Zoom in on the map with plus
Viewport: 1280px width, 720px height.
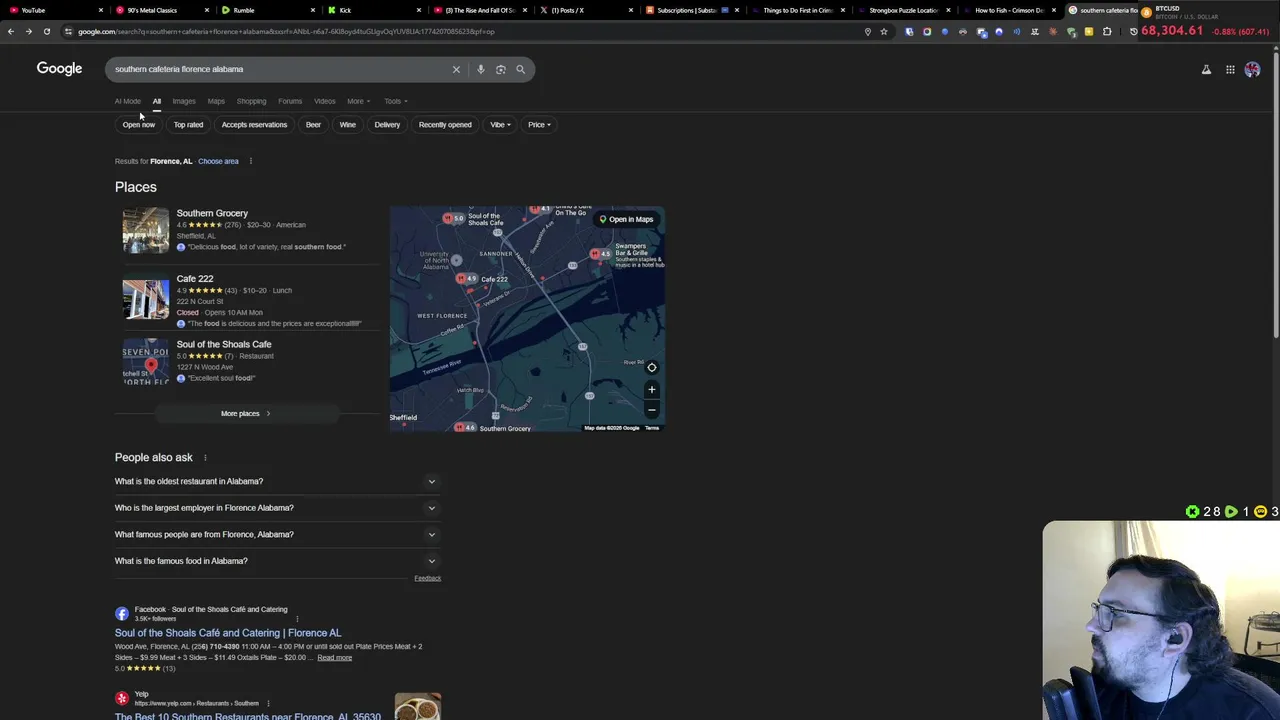pos(651,389)
